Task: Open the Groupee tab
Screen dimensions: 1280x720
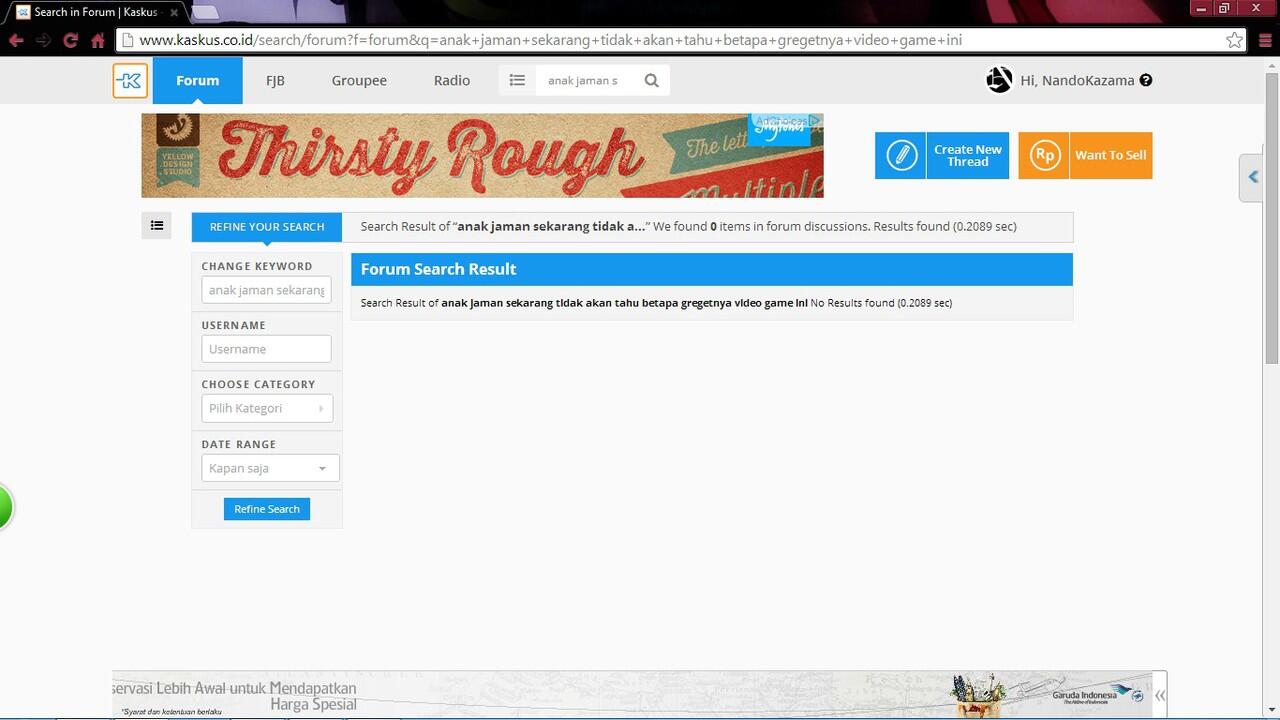Action: tap(359, 80)
